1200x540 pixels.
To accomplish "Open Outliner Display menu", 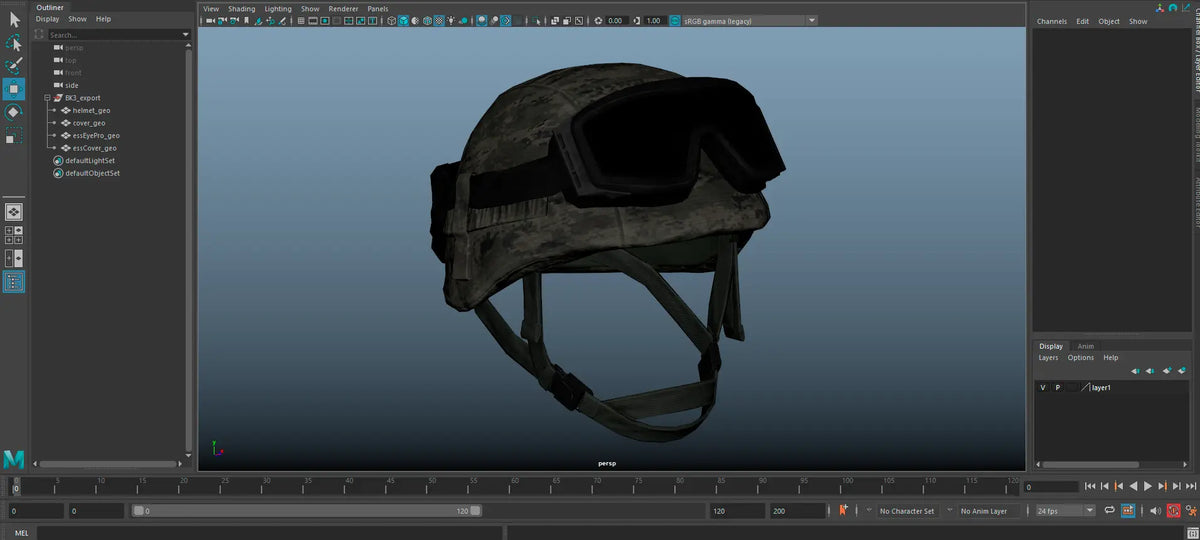I will pyautogui.click(x=47, y=19).
